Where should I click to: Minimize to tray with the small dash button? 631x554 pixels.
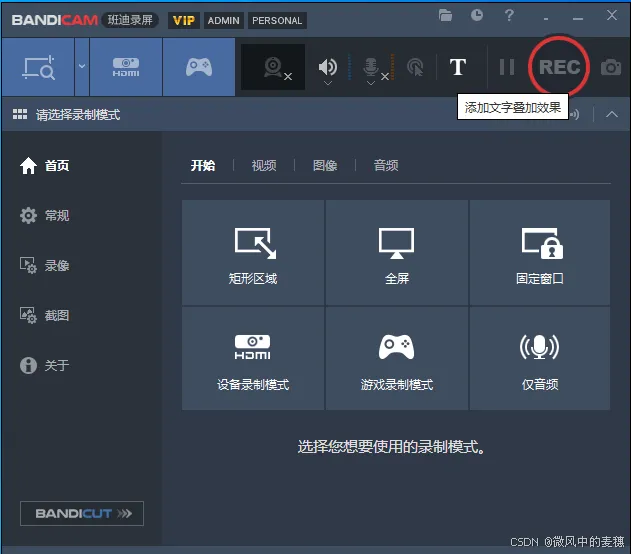point(546,19)
